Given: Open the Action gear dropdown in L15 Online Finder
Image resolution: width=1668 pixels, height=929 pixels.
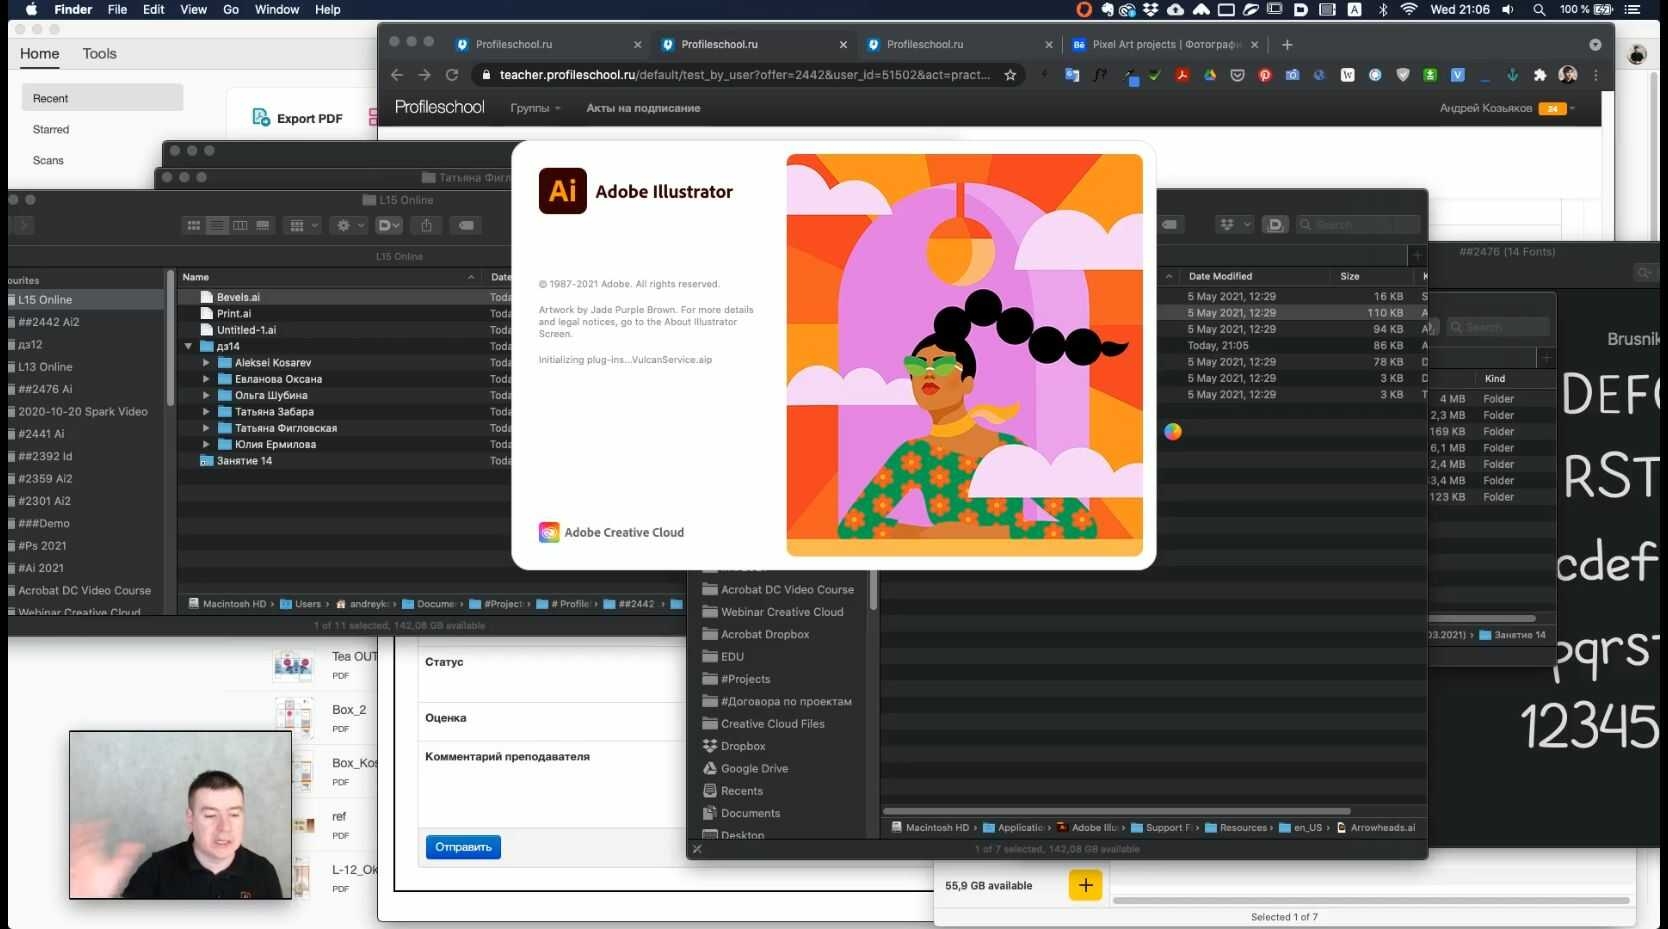Looking at the screenshot, I should [349, 225].
